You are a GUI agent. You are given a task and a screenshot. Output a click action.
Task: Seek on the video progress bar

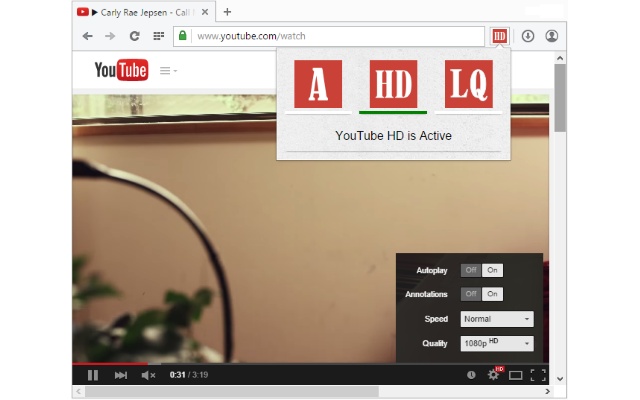311,363
